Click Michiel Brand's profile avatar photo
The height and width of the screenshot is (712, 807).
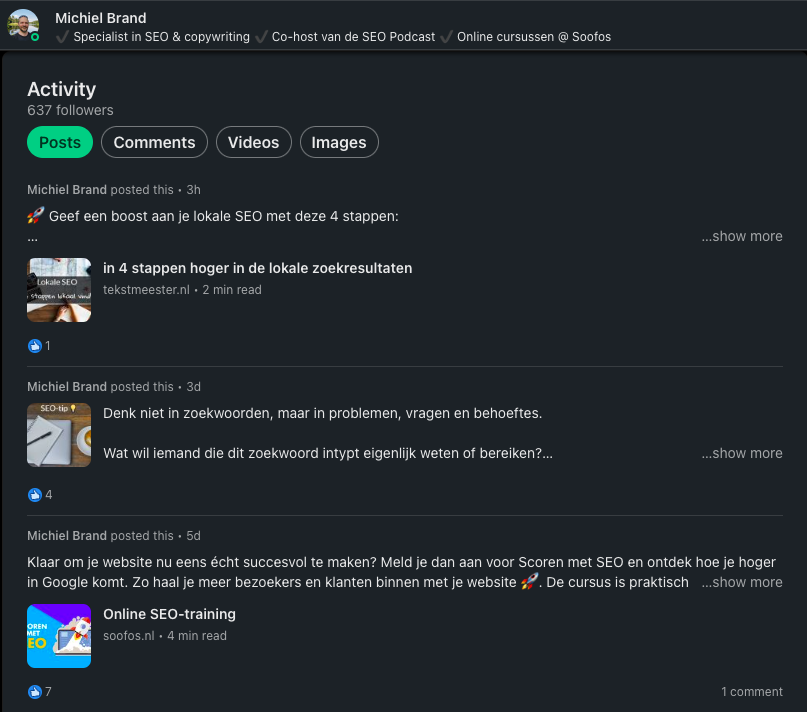[x=23, y=25]
